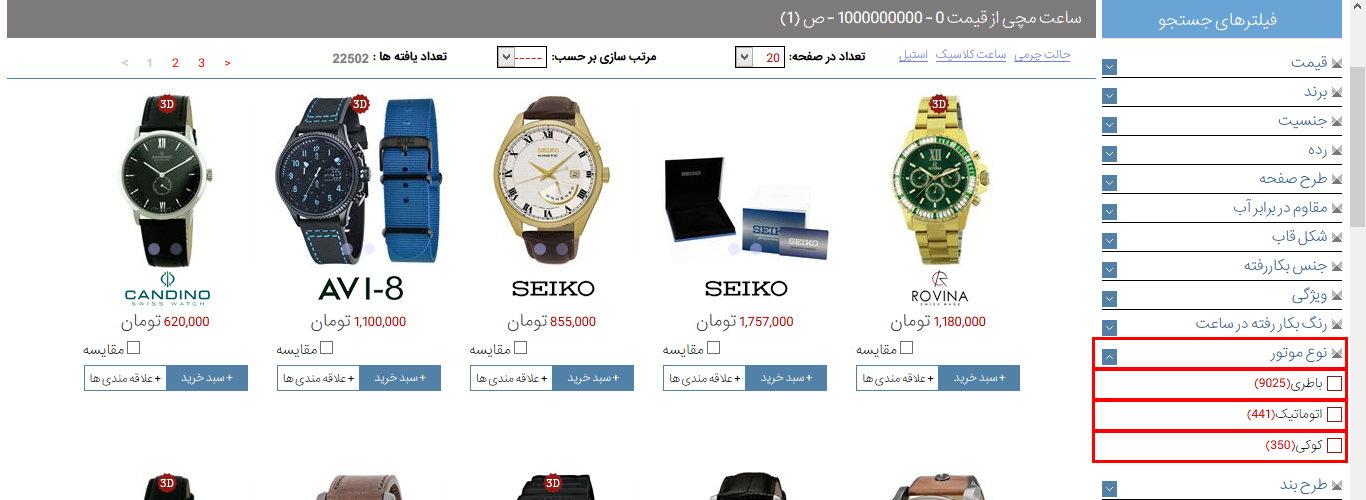Screen dimensions: 1366x500
Task: Click the 3D badge on the Rovina watch
Action: pyautogui.click(x=938, y=104)
